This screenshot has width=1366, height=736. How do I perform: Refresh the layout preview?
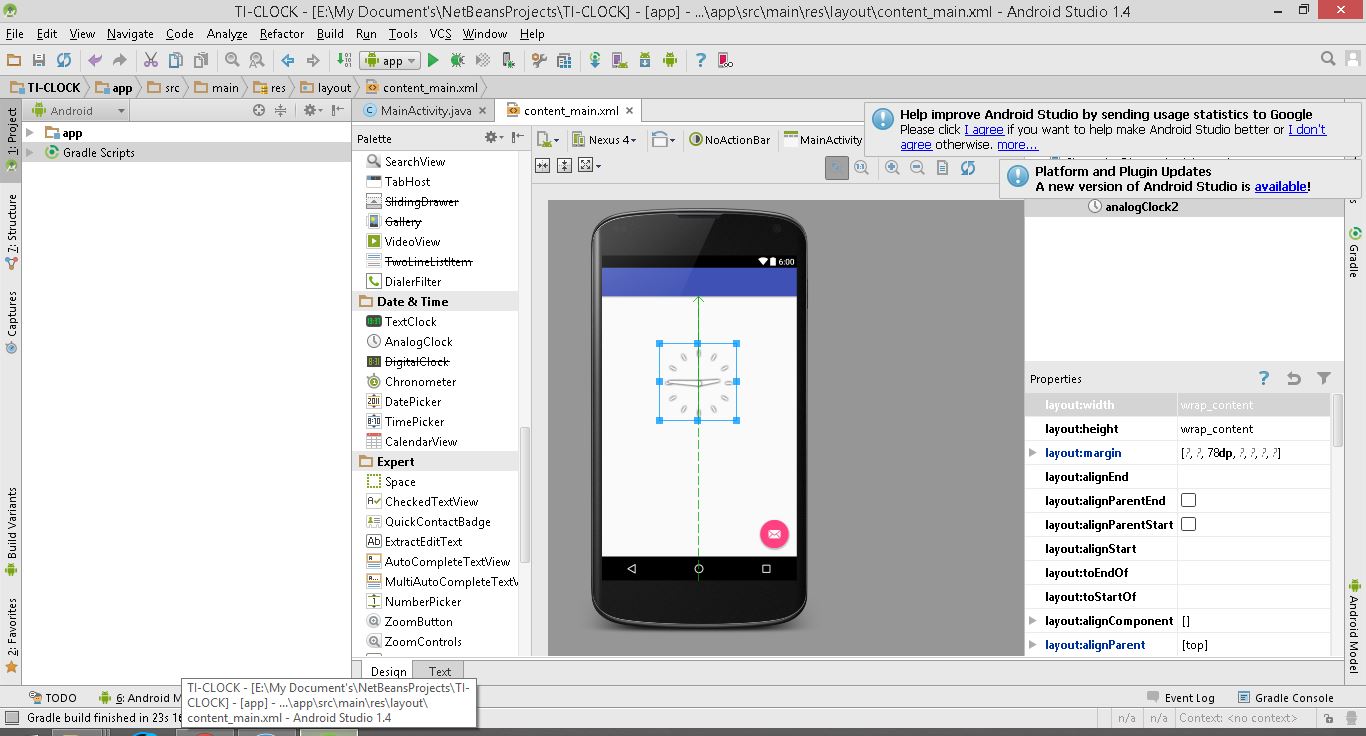pos(968,168)
